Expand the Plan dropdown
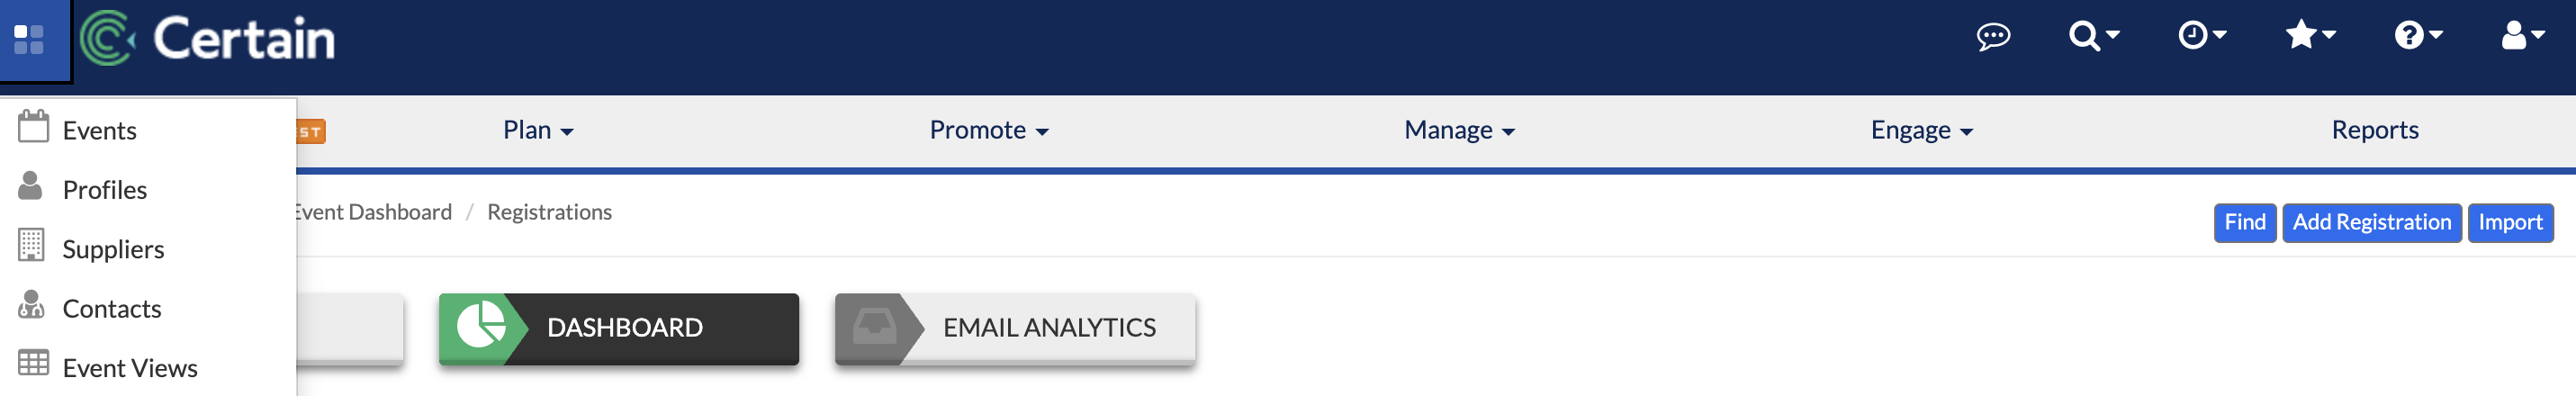The width and height of the screenshot is (2576, 396). point(538,130)
